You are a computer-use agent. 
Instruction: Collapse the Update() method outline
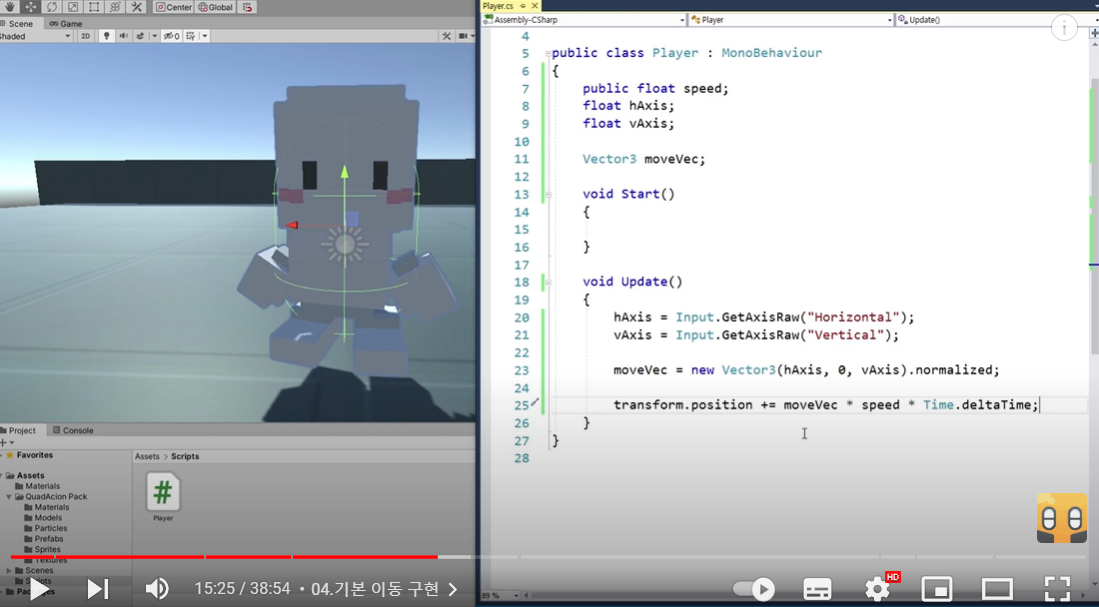click(x=548, y=282)
